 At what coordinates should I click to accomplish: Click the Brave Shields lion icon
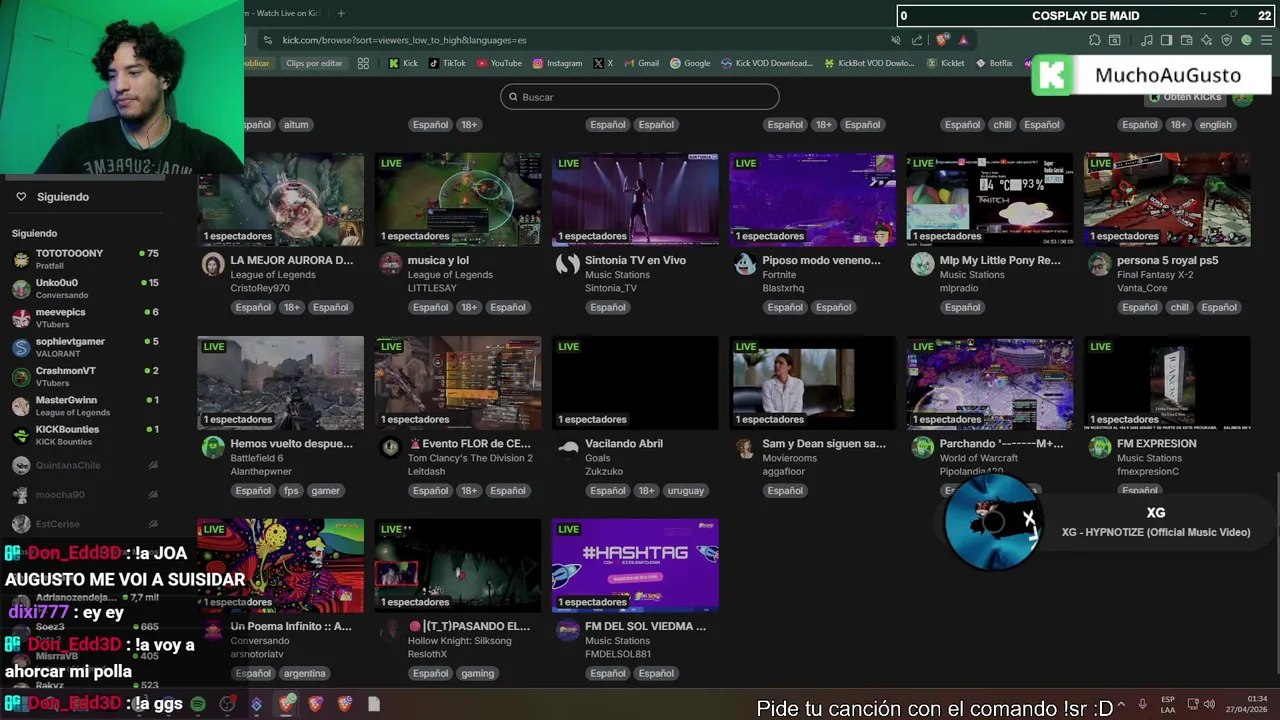click(x=942, y=40)
